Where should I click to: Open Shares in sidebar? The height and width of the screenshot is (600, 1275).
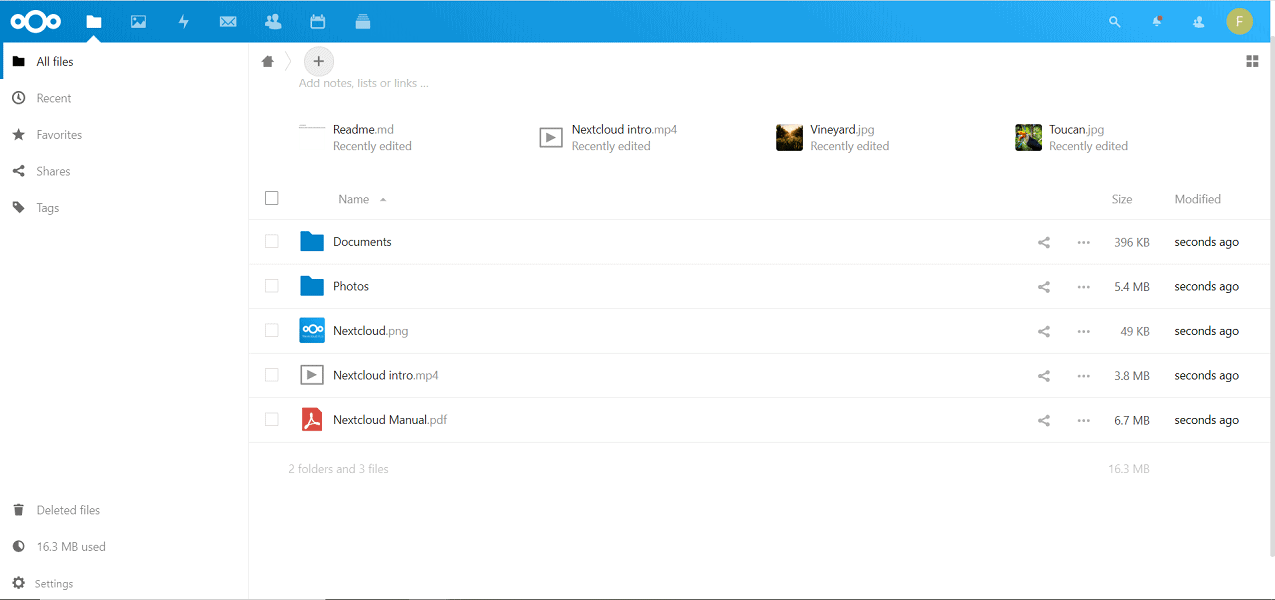[124, 171]
